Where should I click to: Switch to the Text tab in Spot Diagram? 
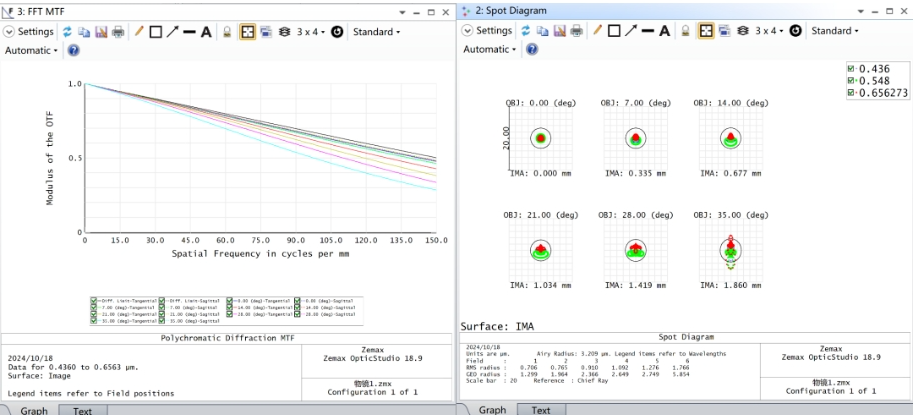click(x=540, y=410)
